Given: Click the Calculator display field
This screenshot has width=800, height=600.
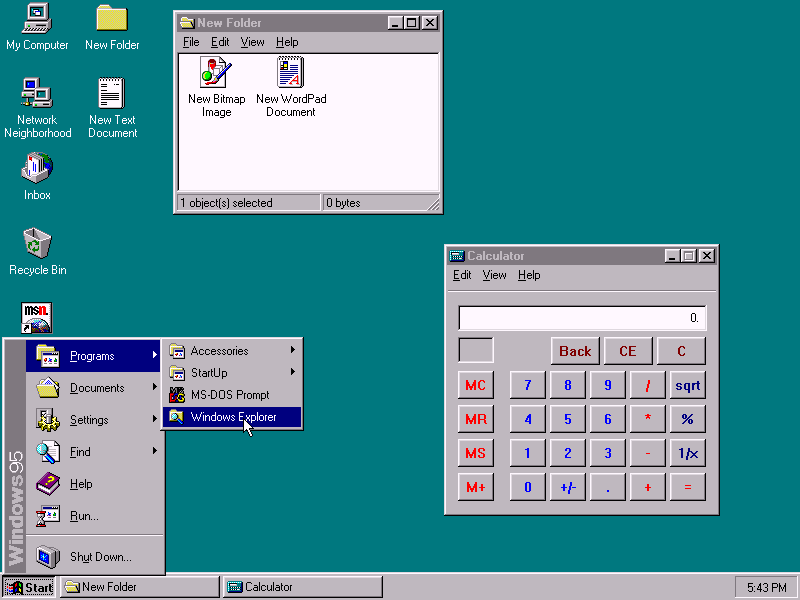Looking at the screenshot, I should 582,318.
